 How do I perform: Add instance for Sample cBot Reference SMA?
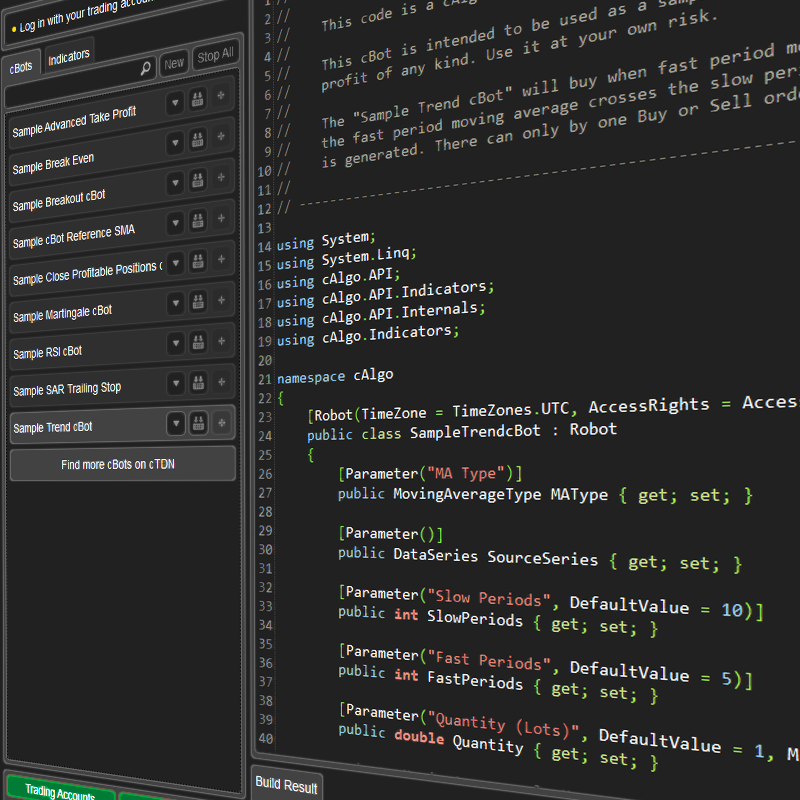pyautogui.click(x=220, y=222)
